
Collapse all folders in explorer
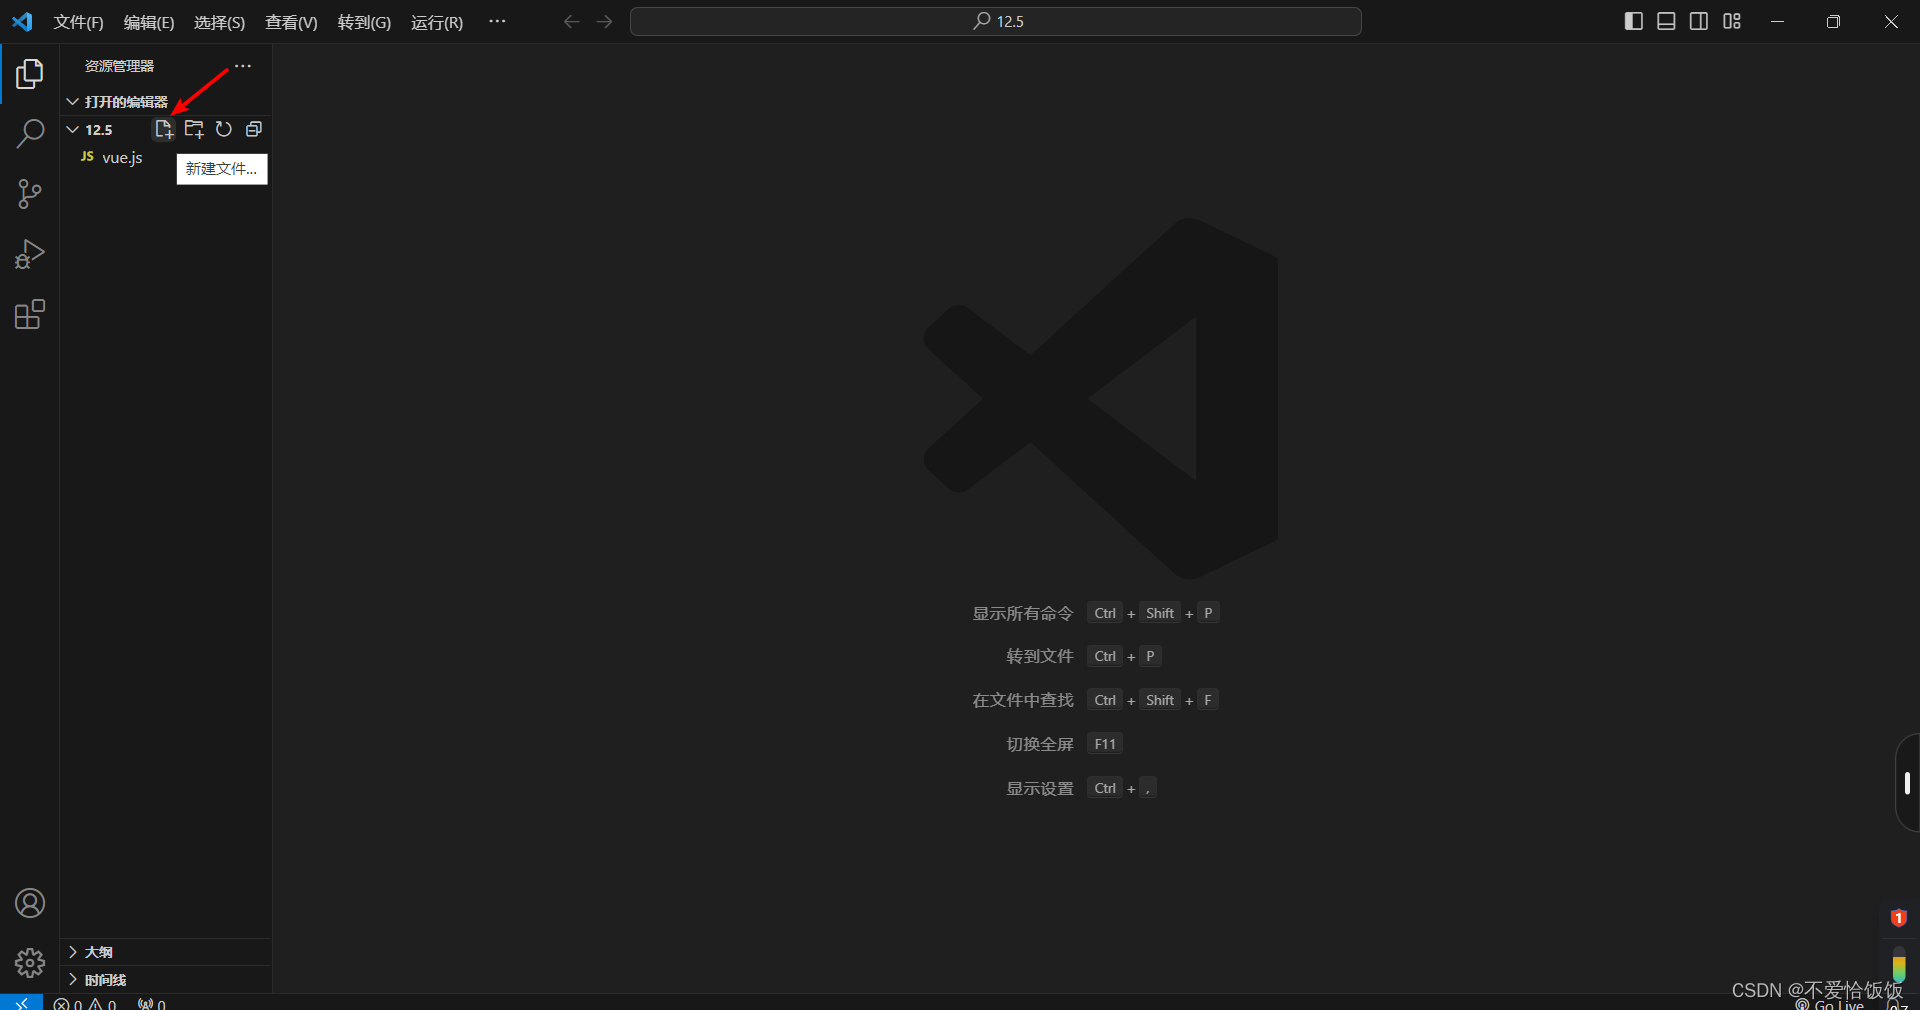tap(254, 129)
